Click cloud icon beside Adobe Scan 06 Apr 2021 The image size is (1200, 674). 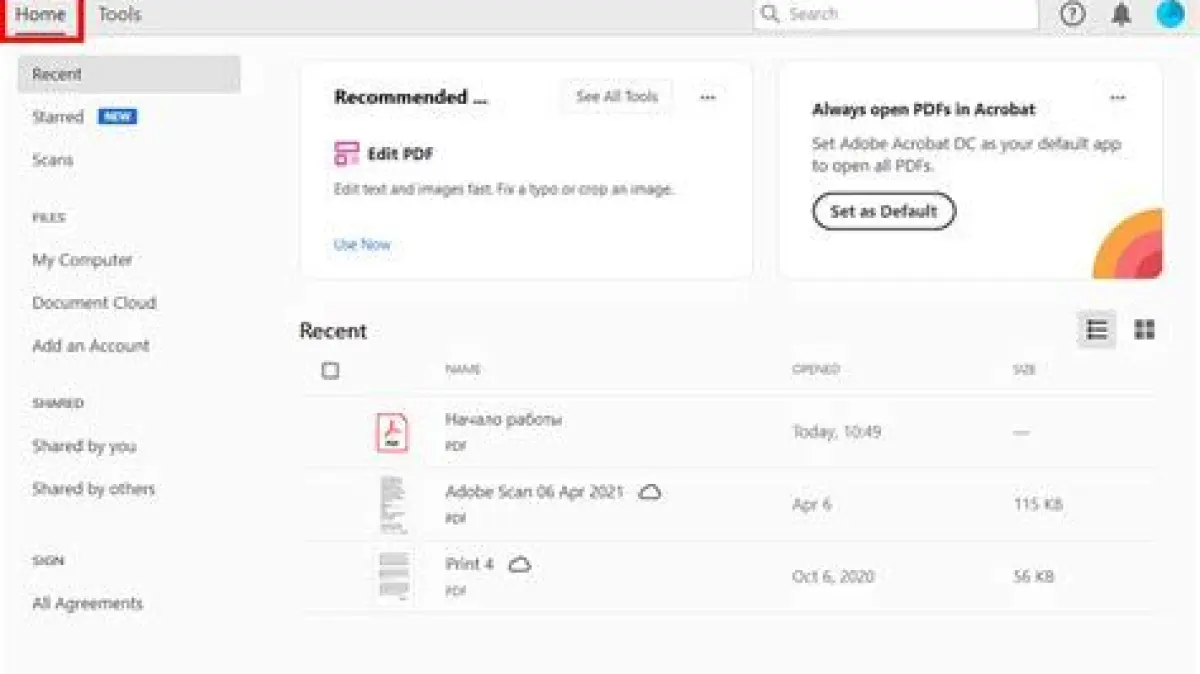click(650, 492)
